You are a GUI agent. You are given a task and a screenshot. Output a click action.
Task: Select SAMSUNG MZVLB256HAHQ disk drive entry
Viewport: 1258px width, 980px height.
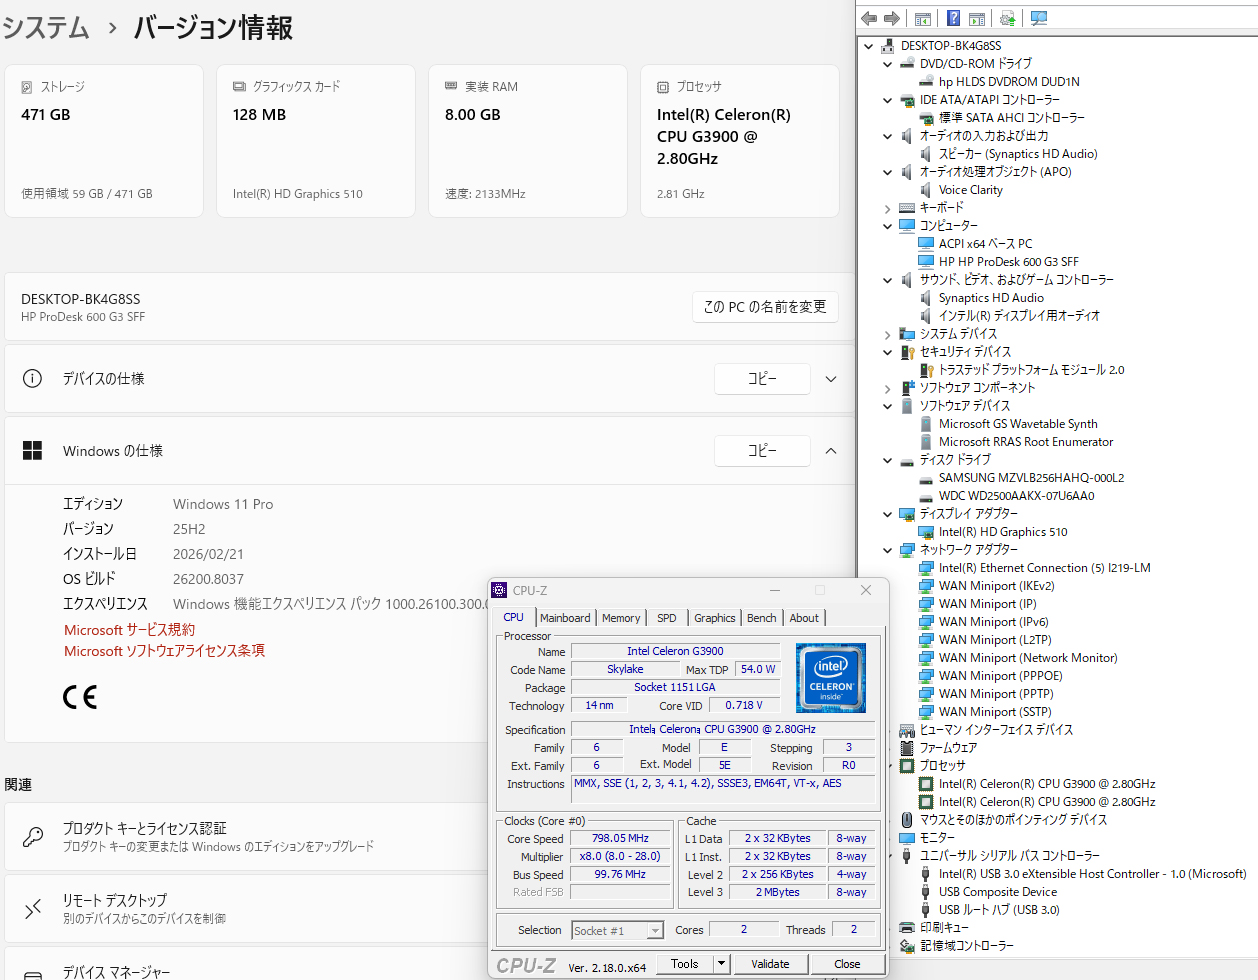pyautogui.click(x=1030, y=478)
